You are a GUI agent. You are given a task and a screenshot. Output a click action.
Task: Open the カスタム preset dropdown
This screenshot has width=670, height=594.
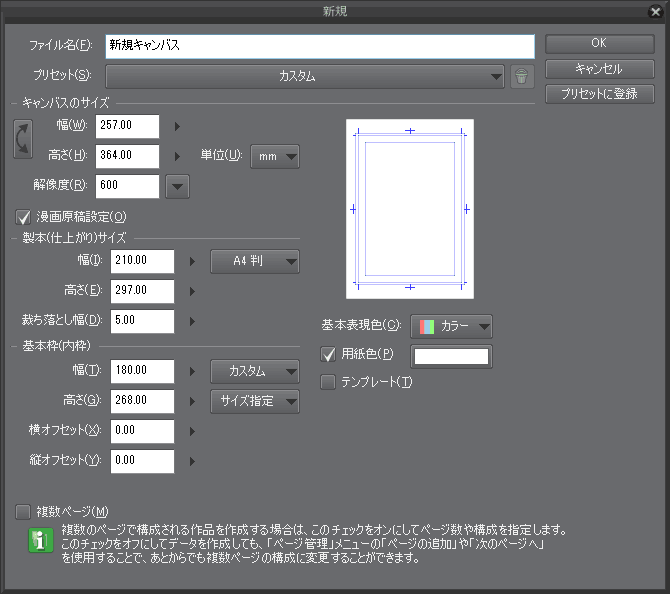(305, 76)
